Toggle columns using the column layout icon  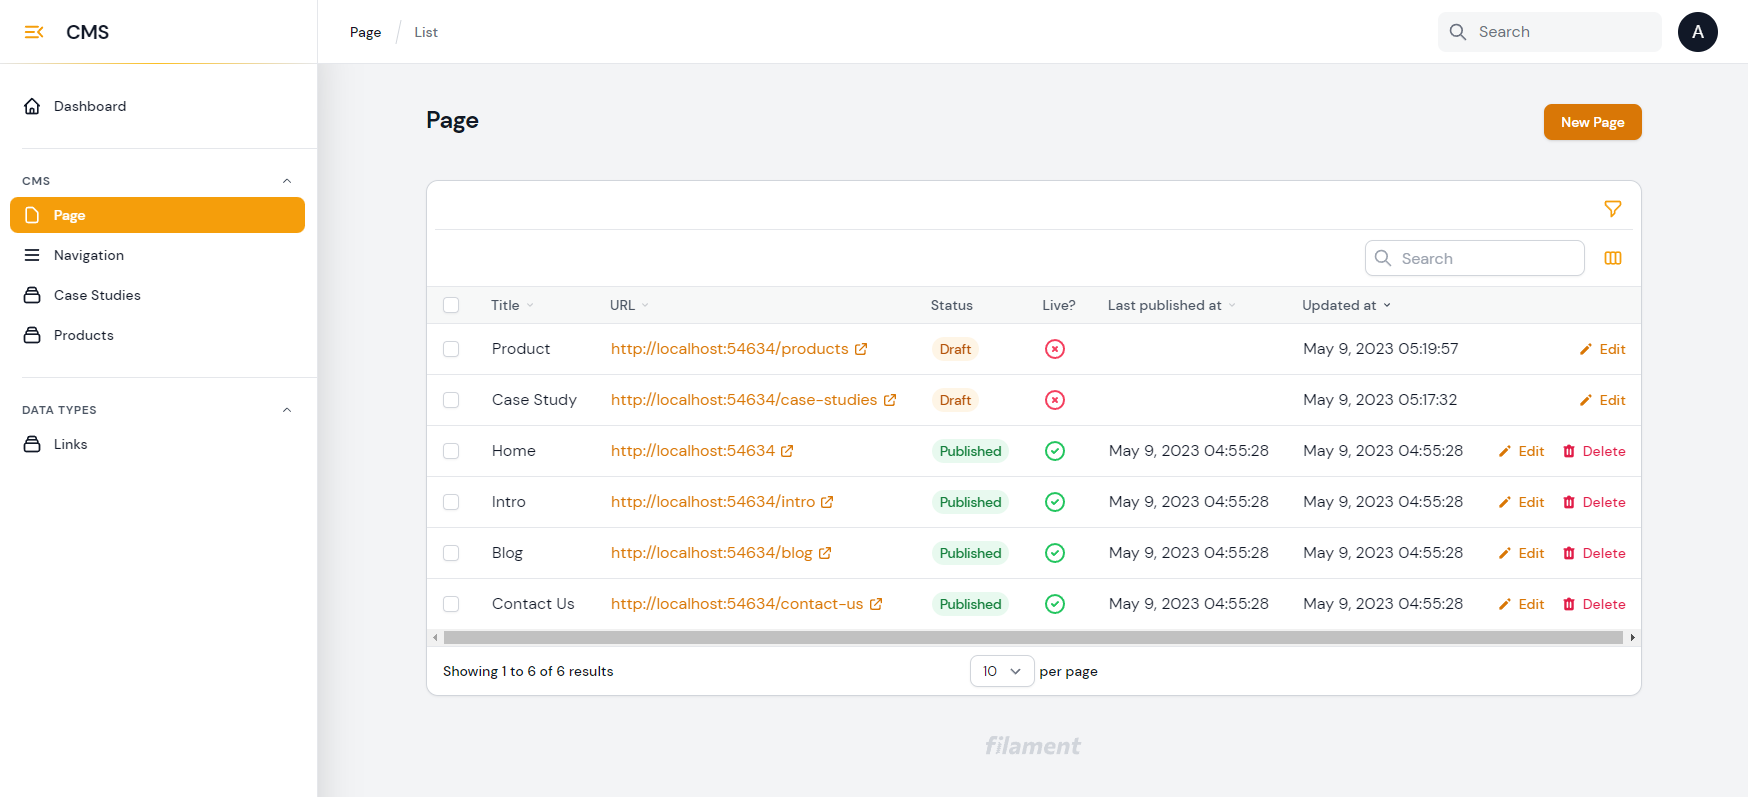pos(1613,258)
